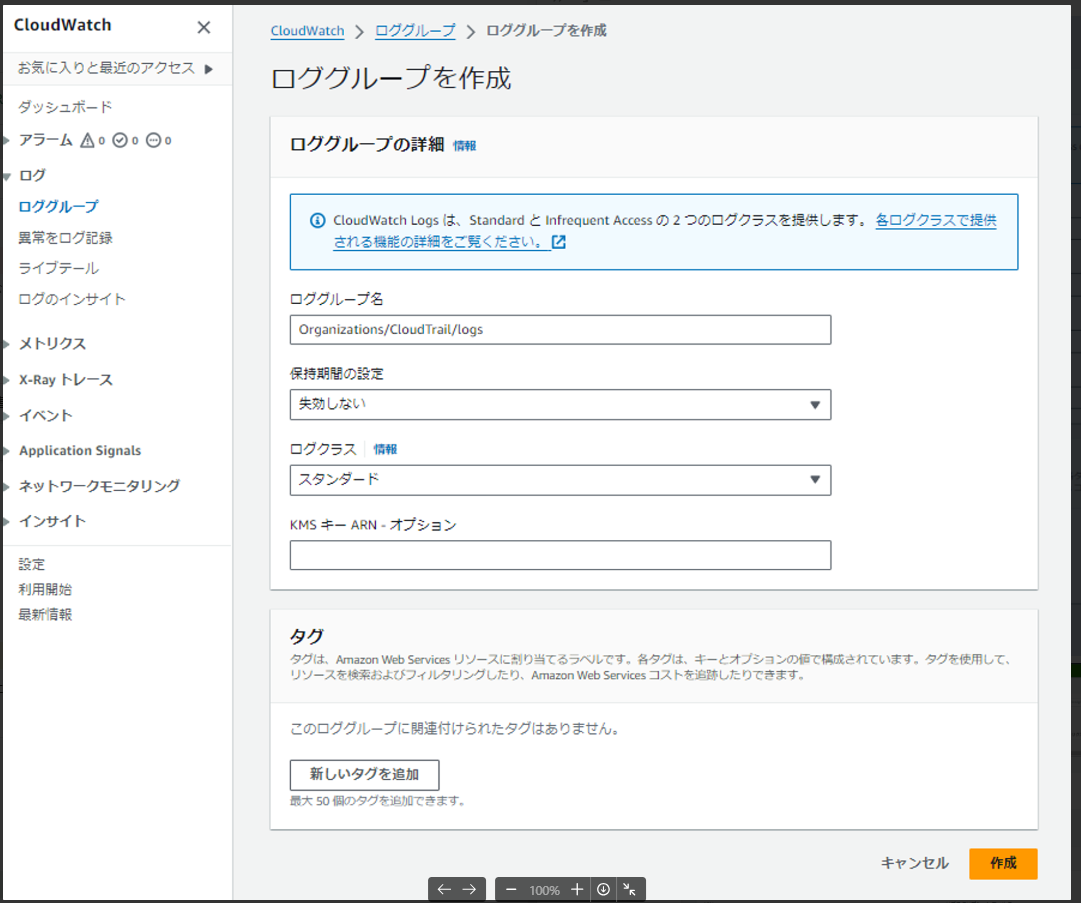Click the ロググループ breadcrumb link

(415, 31)
